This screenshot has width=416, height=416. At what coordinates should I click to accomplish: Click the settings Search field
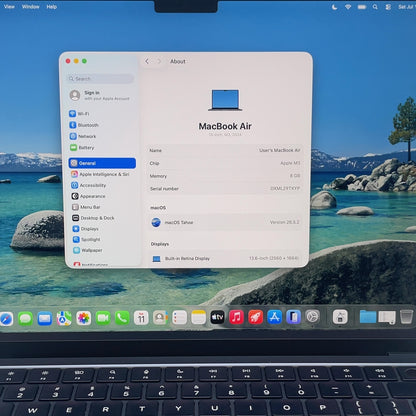(x=100, y=79)
